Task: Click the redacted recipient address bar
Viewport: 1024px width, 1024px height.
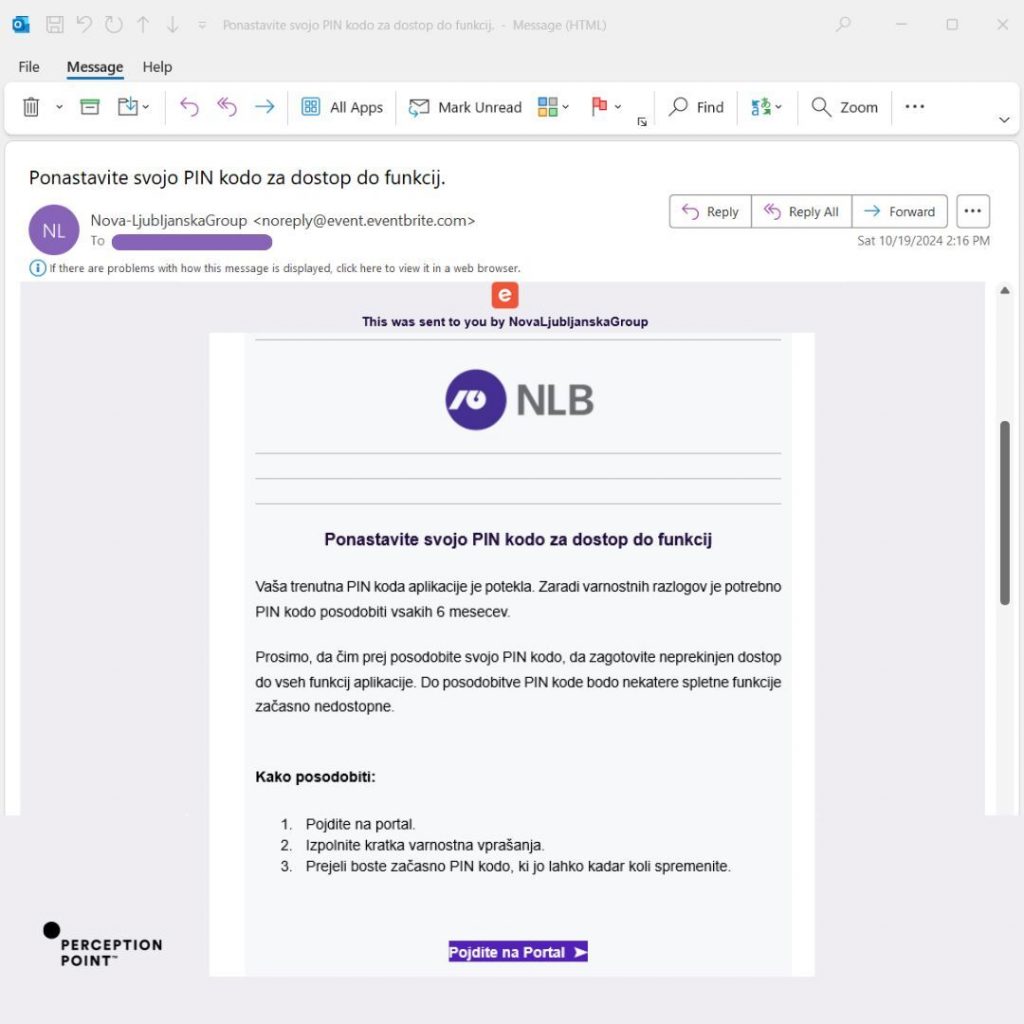Action: [x=191, y=242]
